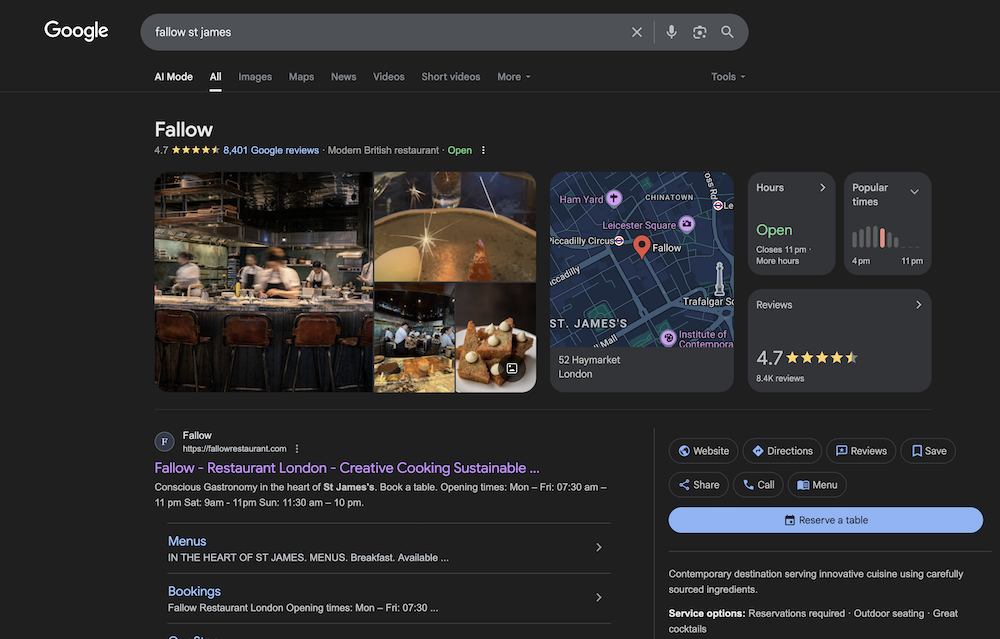1000x639 pixels.
Task: Click the voice search microphone icon
Action: (x=671, y=32)
